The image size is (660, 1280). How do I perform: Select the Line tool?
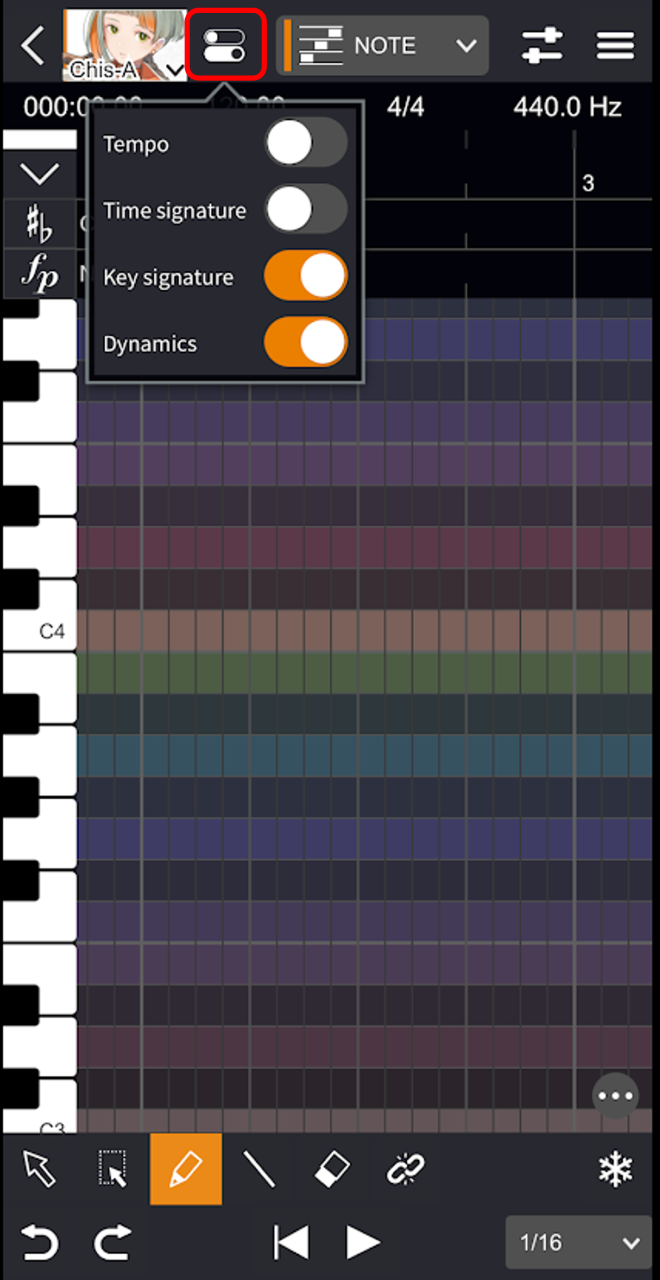(259, 1169)
